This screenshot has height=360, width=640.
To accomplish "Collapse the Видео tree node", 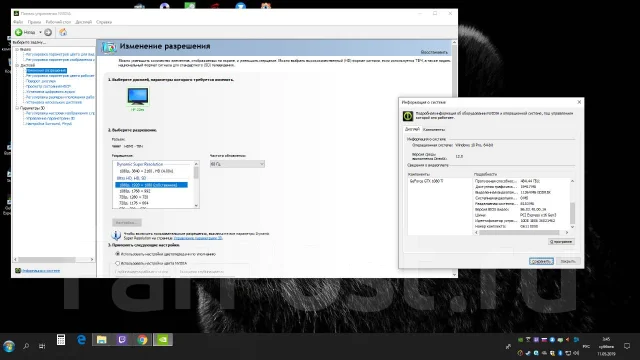I will click(x=17, y=49).
